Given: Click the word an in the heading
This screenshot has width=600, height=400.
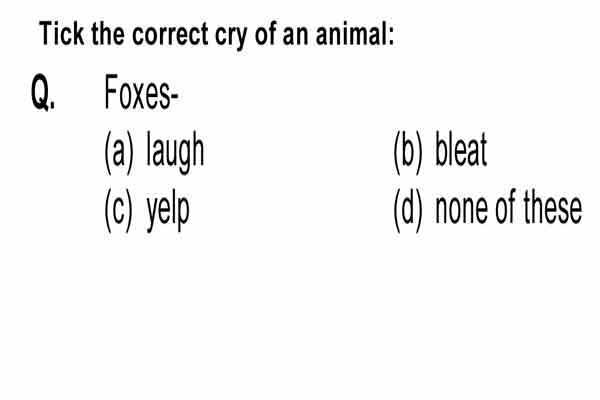Looking at the screenshot, I should click(x=295, y=36).
